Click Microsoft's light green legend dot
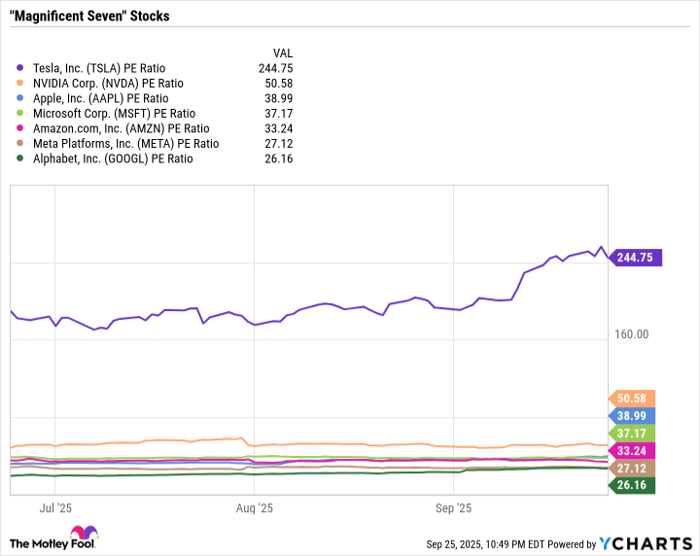 point(20,113)
